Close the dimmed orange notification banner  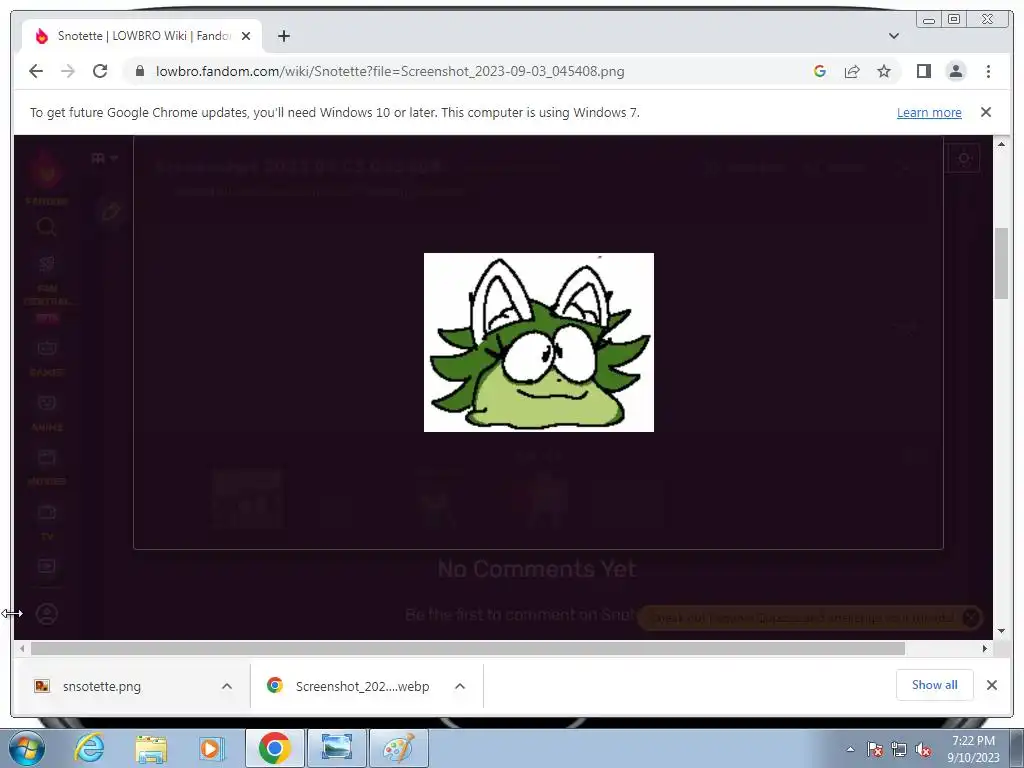coord(971,617)
